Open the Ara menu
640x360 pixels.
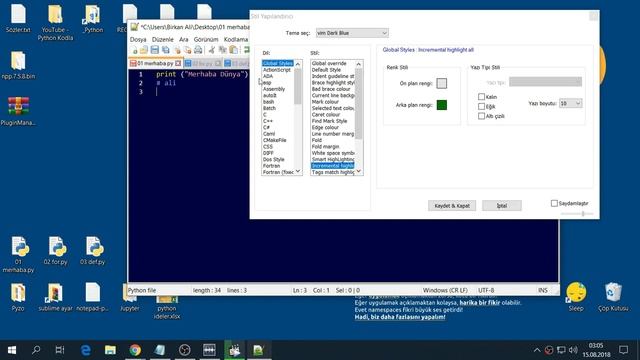184,39
